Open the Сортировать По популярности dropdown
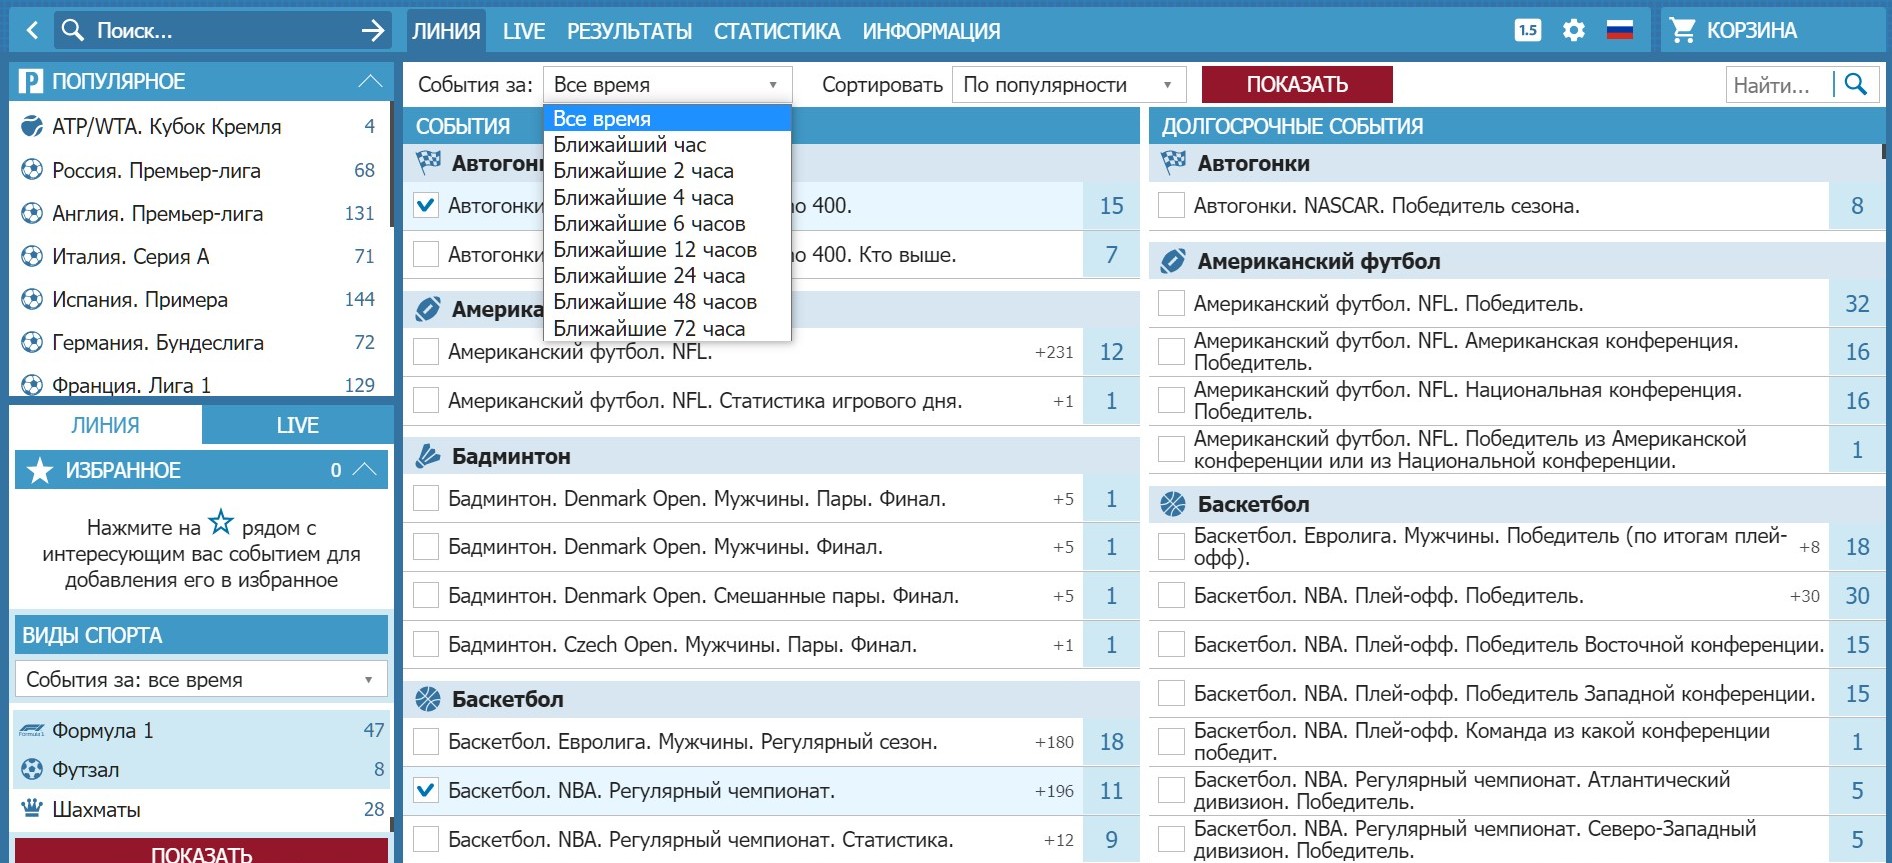Viewport: 1892px width, 863px height. [1069, 85]
